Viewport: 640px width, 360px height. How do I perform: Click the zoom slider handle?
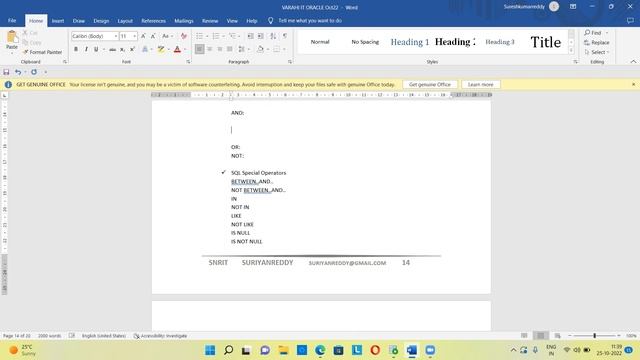point(594,336)
